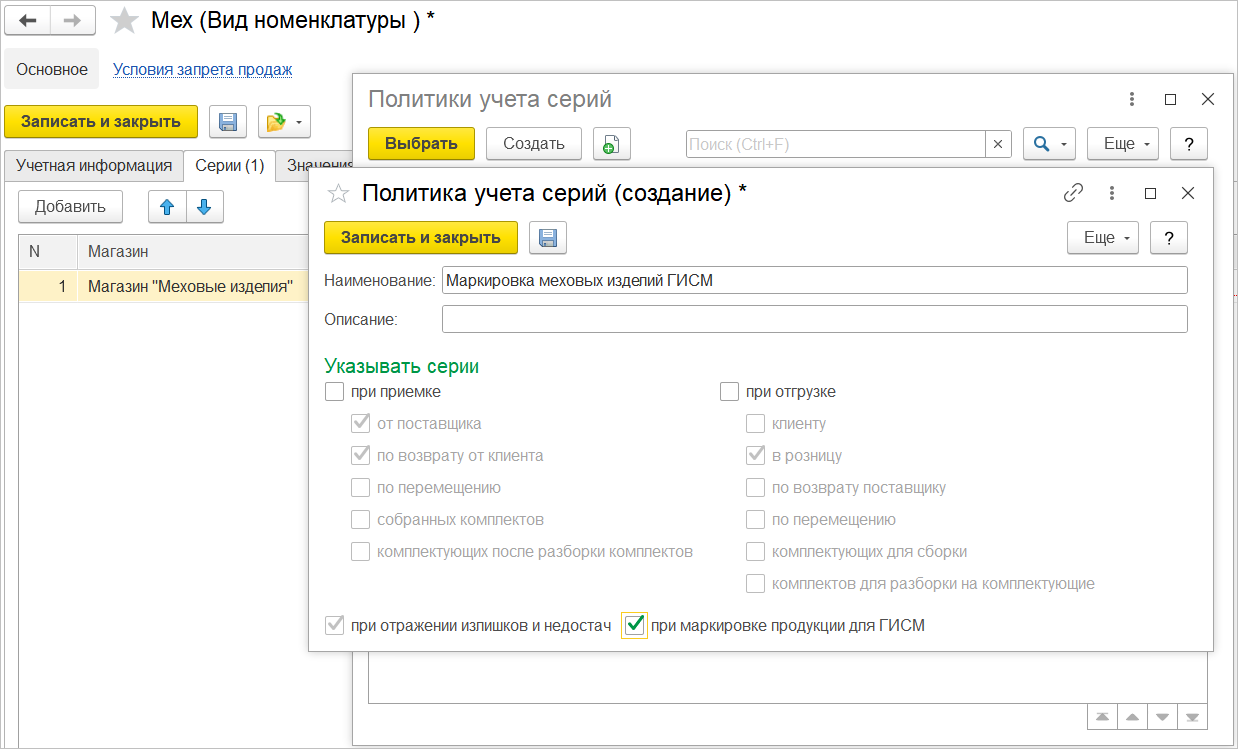Image resolution: width=1238 pixels, height=749 pixels.
Task: Move the row down with the blue arrow
Action: pos(204,207)
